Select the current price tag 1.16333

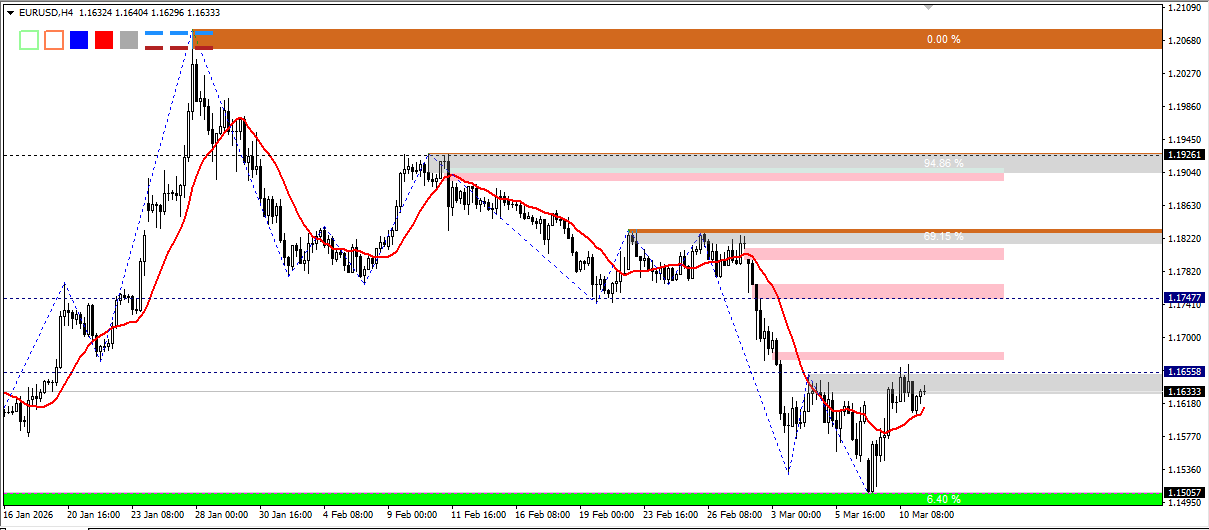pos(1186,391)
